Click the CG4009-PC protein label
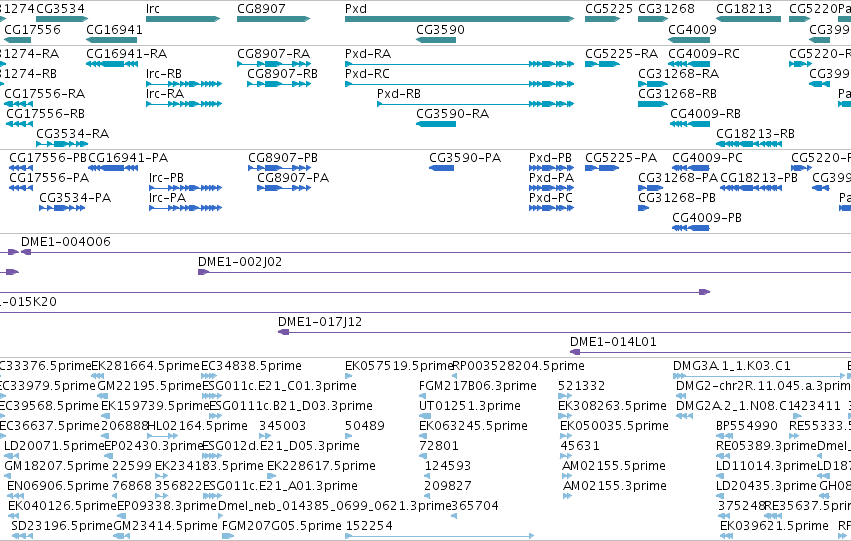This screenshot has height=541, width=851. click(x=707, y=158)
